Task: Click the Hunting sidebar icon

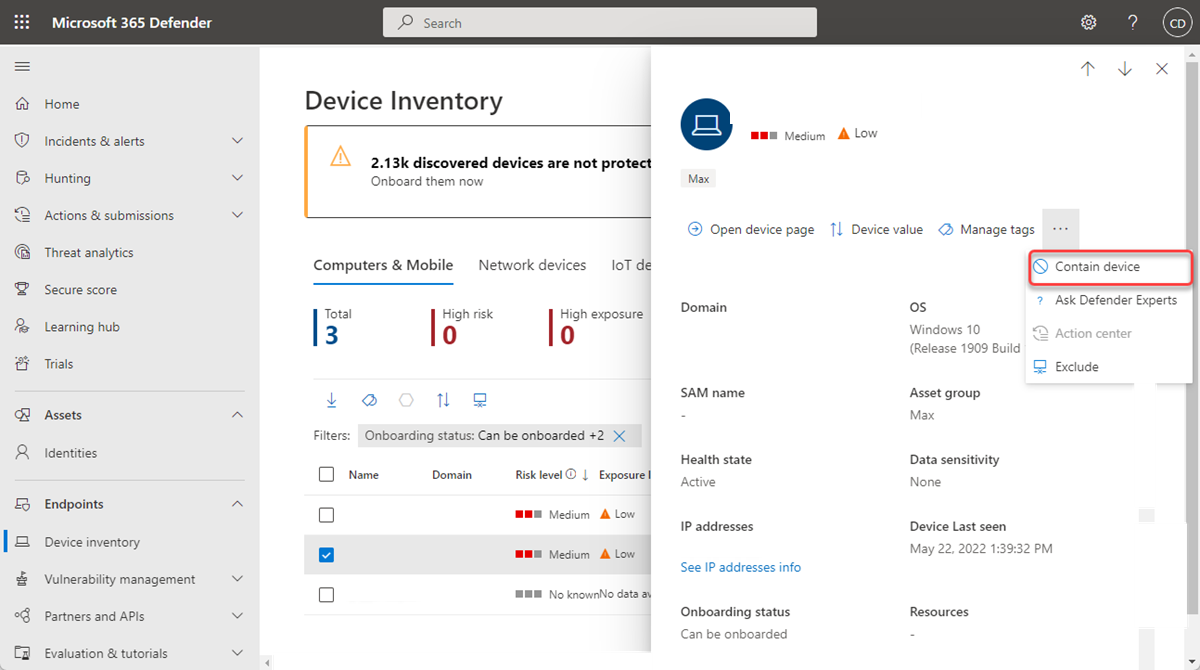Action: [22, 178]
